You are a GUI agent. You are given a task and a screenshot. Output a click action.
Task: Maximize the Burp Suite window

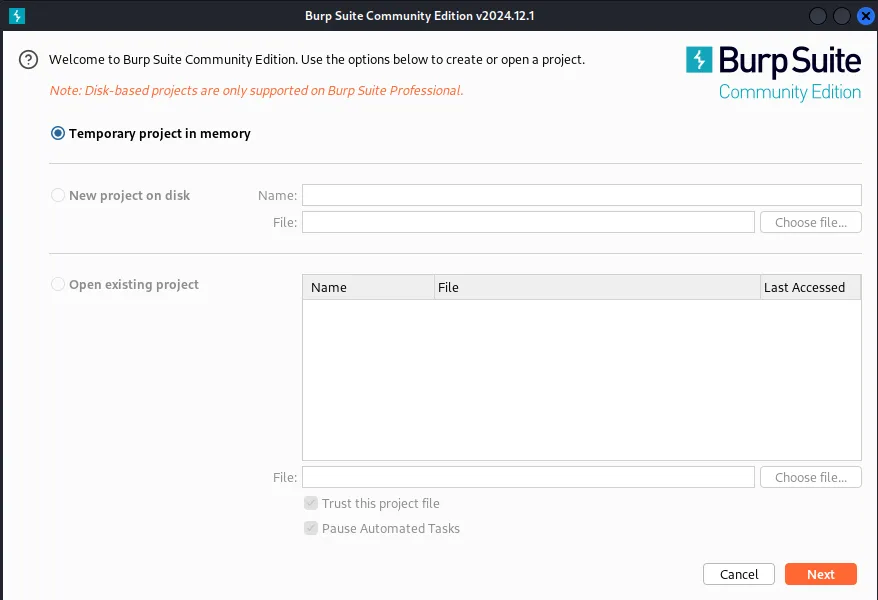point(842,16)
